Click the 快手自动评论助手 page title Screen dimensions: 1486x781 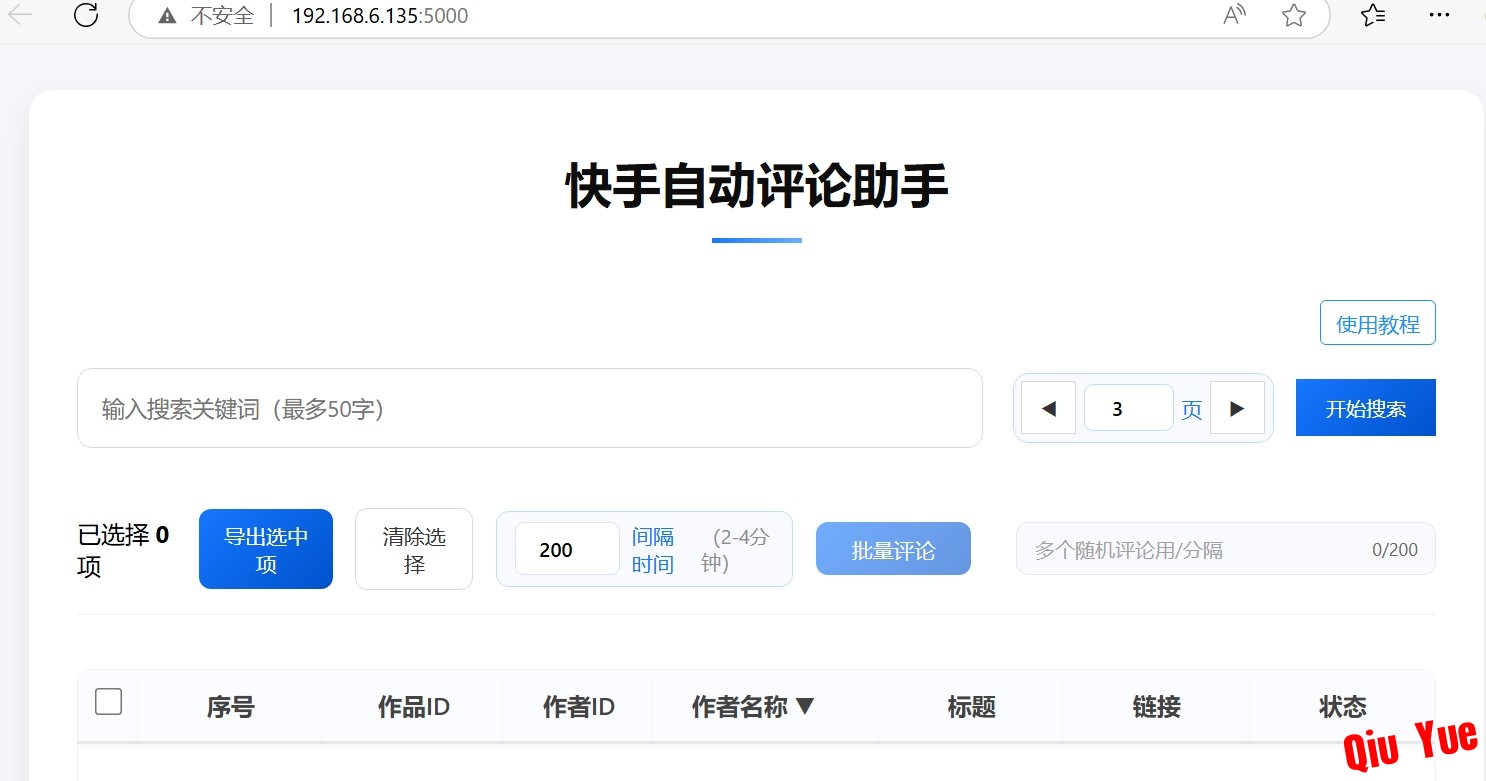[757, 186]
